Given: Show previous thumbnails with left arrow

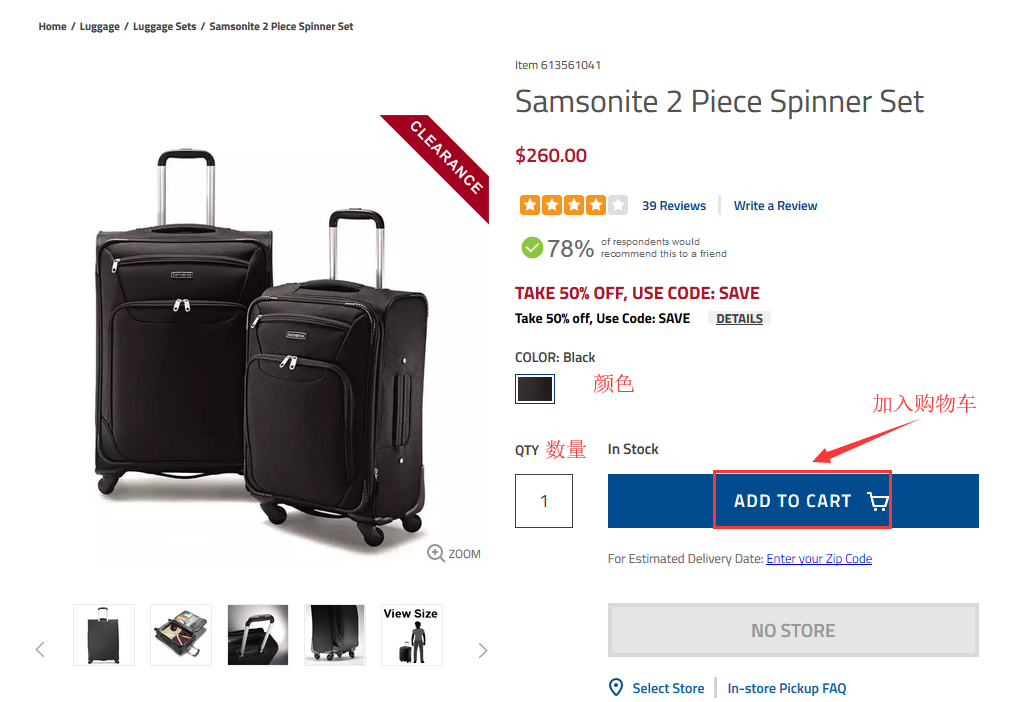Looking at the screenshot, I should (40, 650).
